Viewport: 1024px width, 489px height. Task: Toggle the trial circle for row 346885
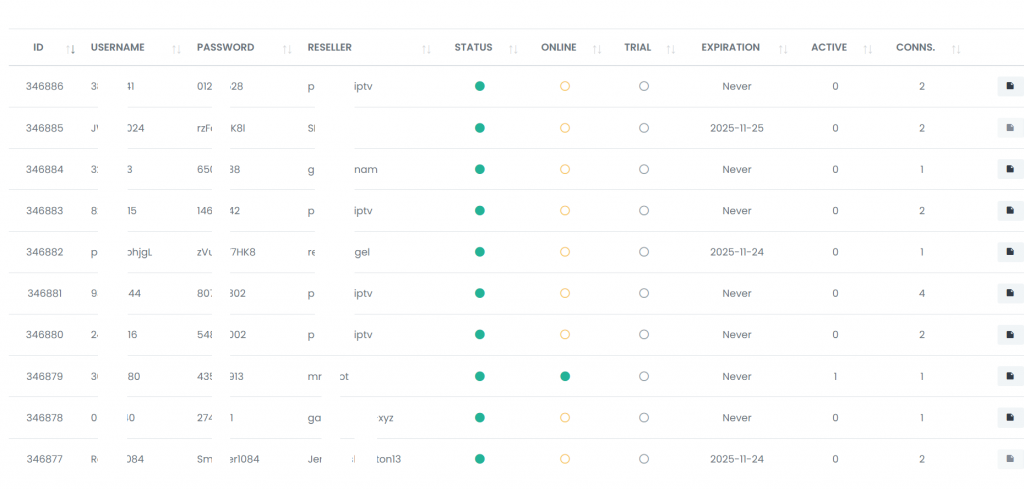(644, 128)
